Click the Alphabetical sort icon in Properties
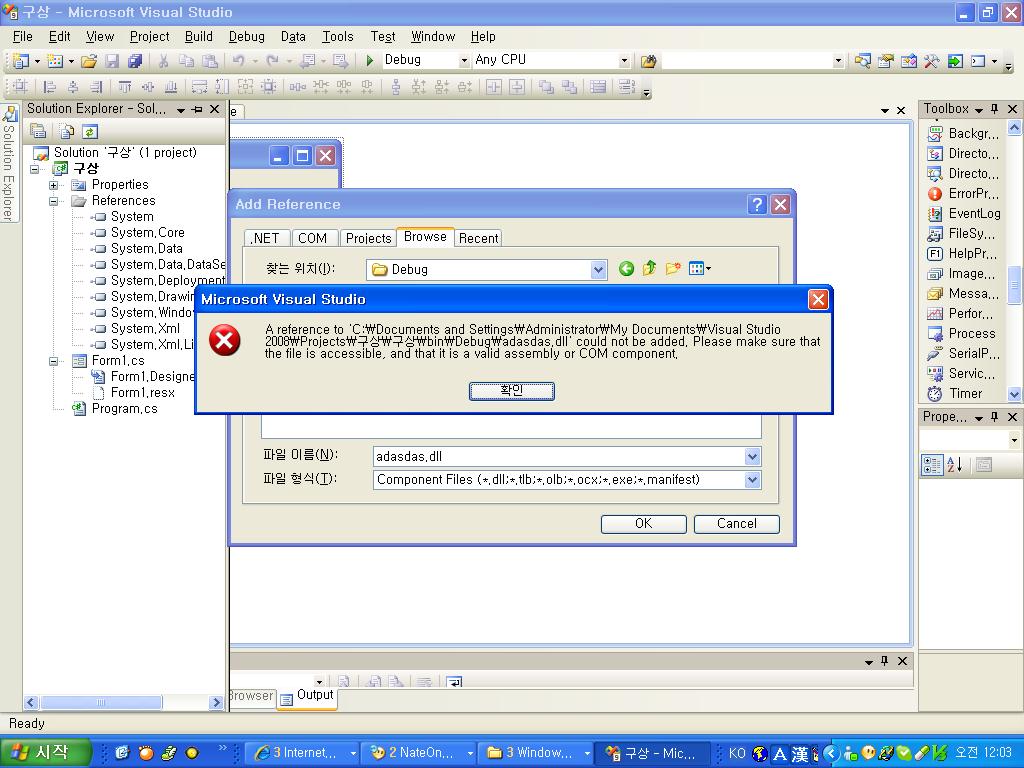1024x768 pixels. [955, 465]
